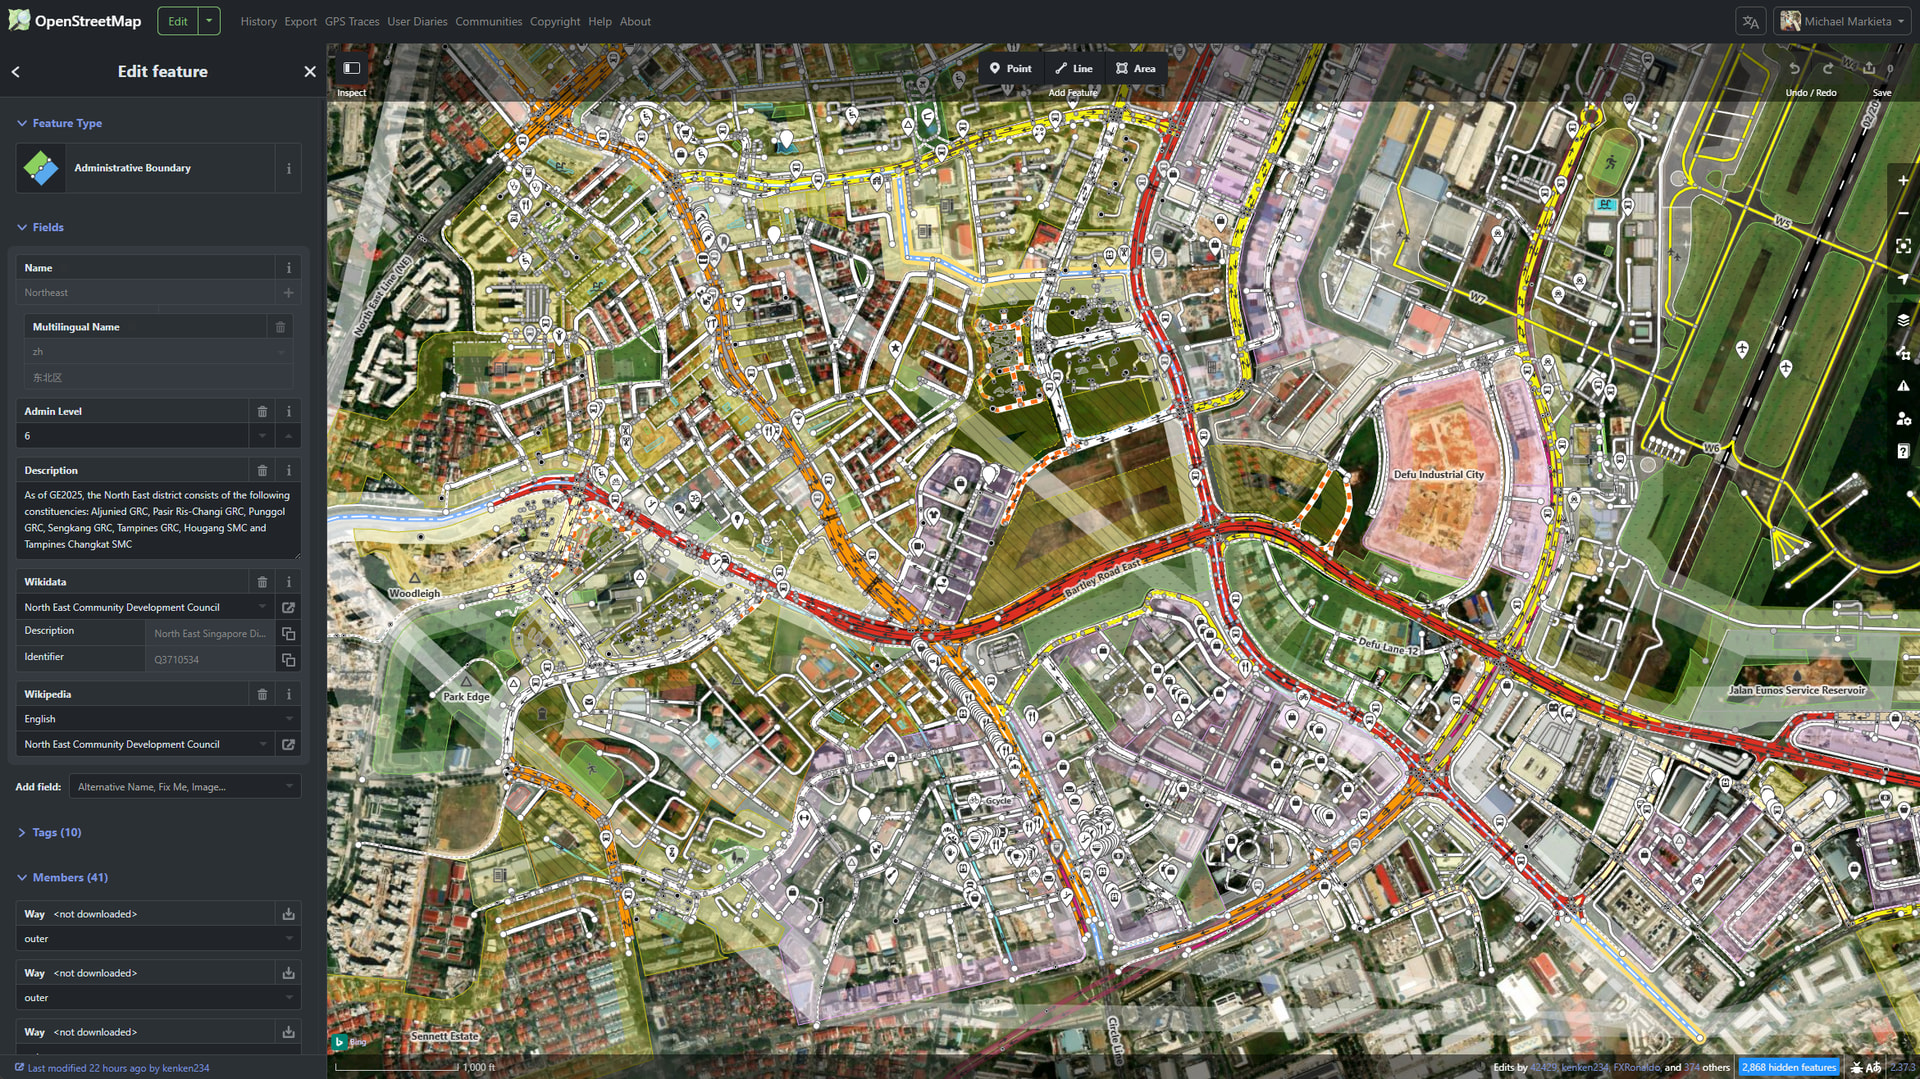Open the History menu item
This screenshot has height=1079, width=1920.
point(258,21)
